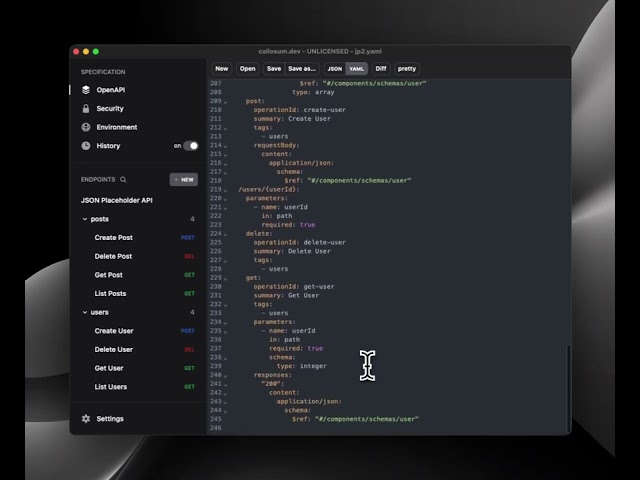This screenshot has height=480, width=640.
Task: Fold code at line 212 arrow
Action: click(x=225, y=128)
